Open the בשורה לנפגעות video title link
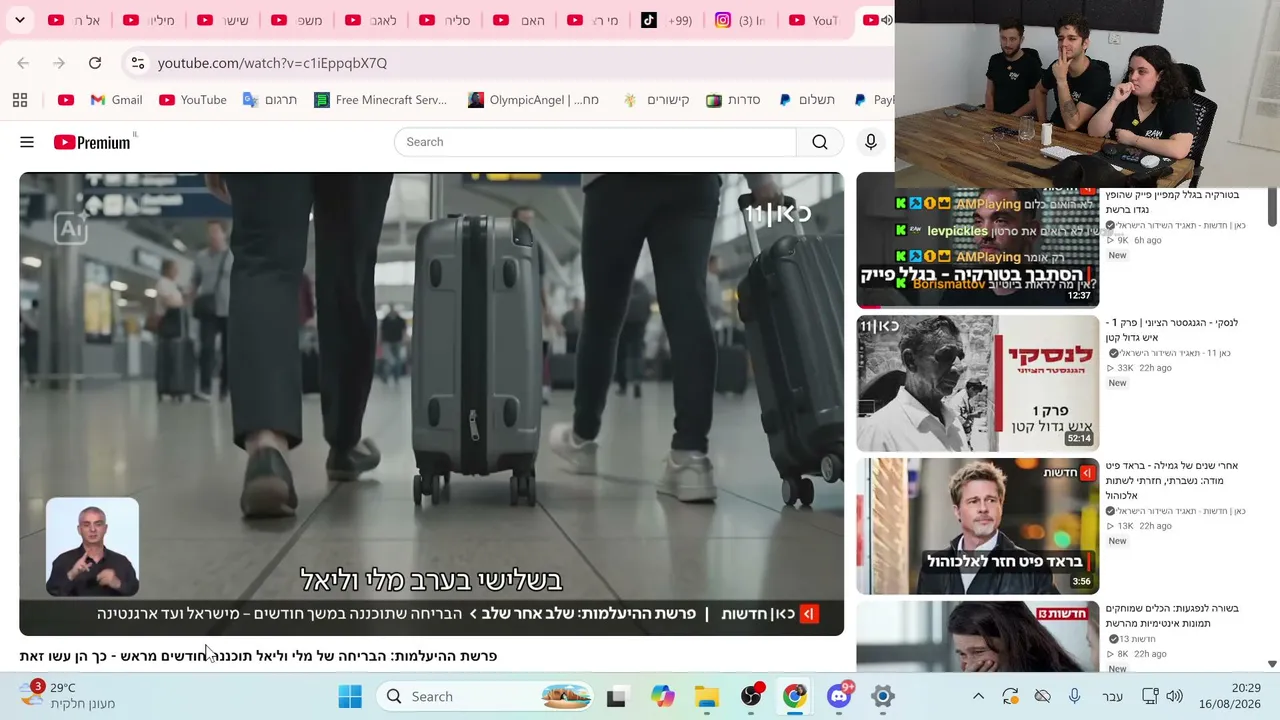1280x720 pixels. (x=1172, y=616)
